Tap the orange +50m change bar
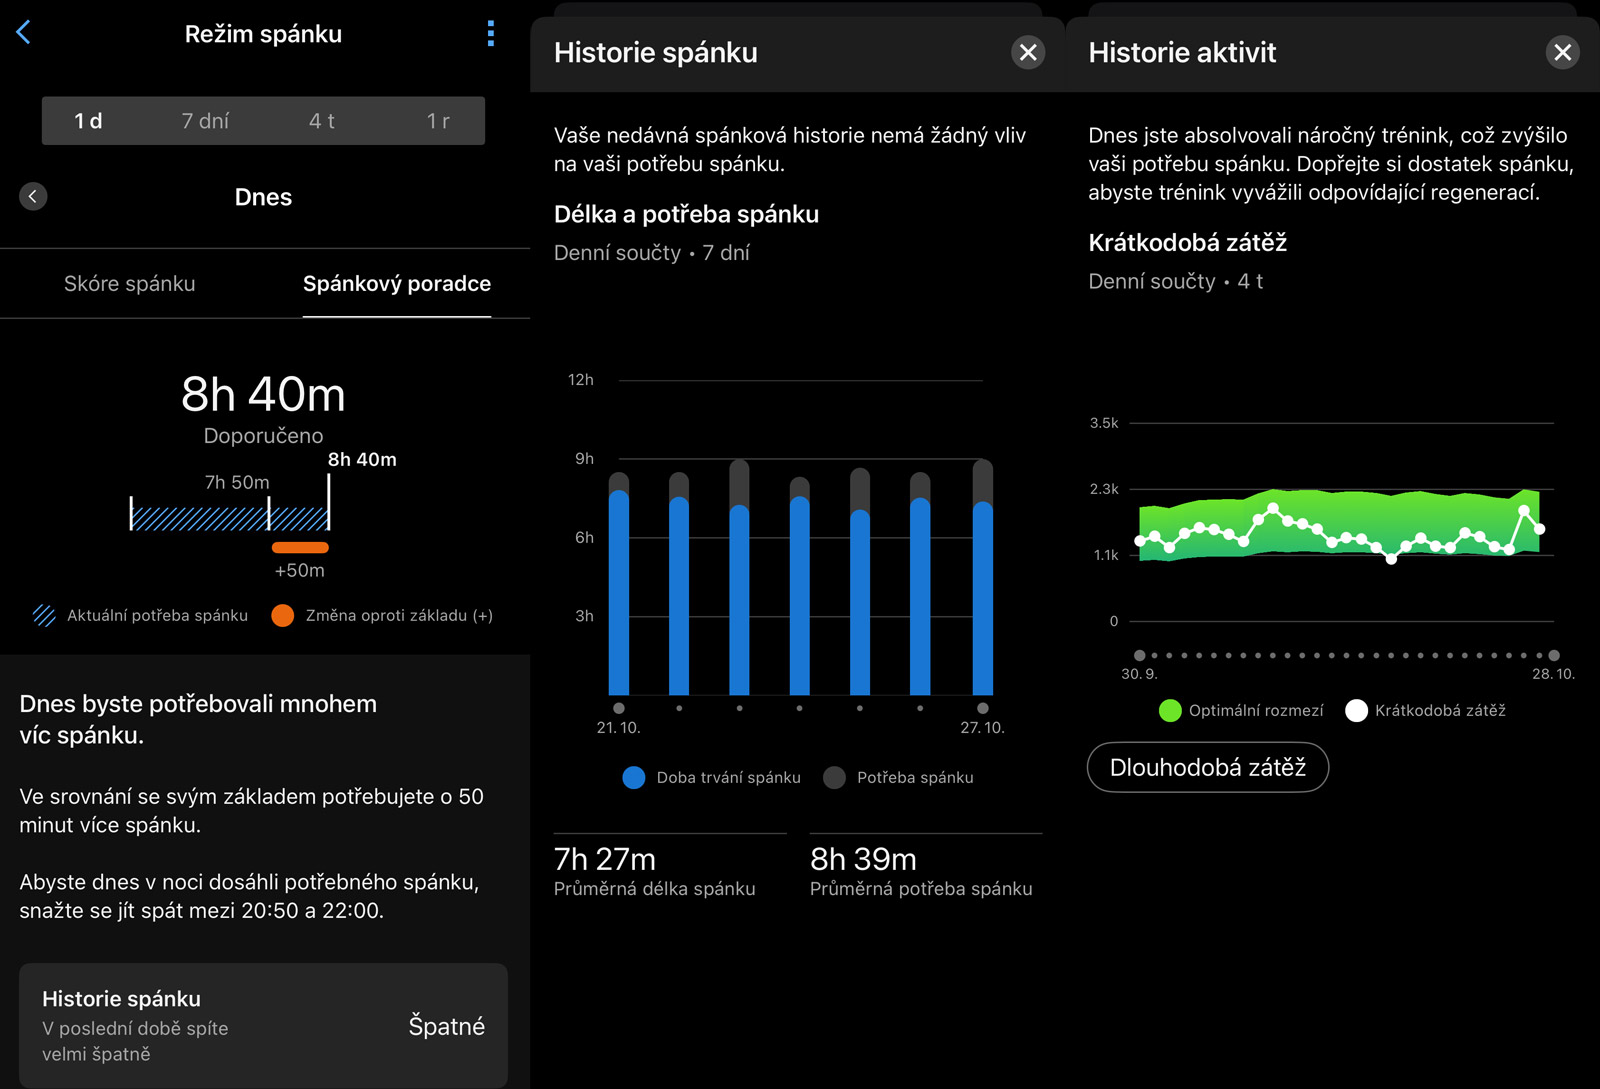The image size is (1600, 1089). pos(300,548)
